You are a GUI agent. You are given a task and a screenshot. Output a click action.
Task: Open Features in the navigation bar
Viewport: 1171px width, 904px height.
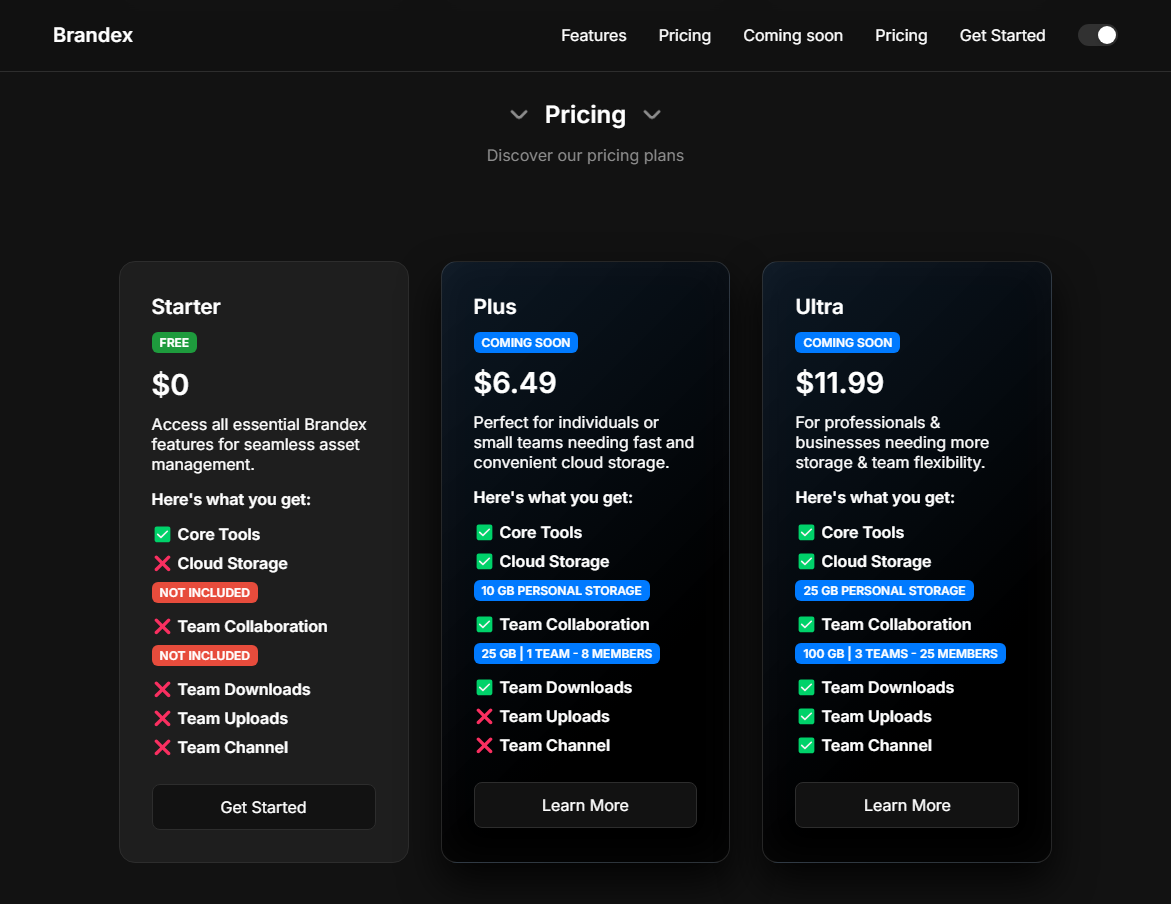click(594, 36)
